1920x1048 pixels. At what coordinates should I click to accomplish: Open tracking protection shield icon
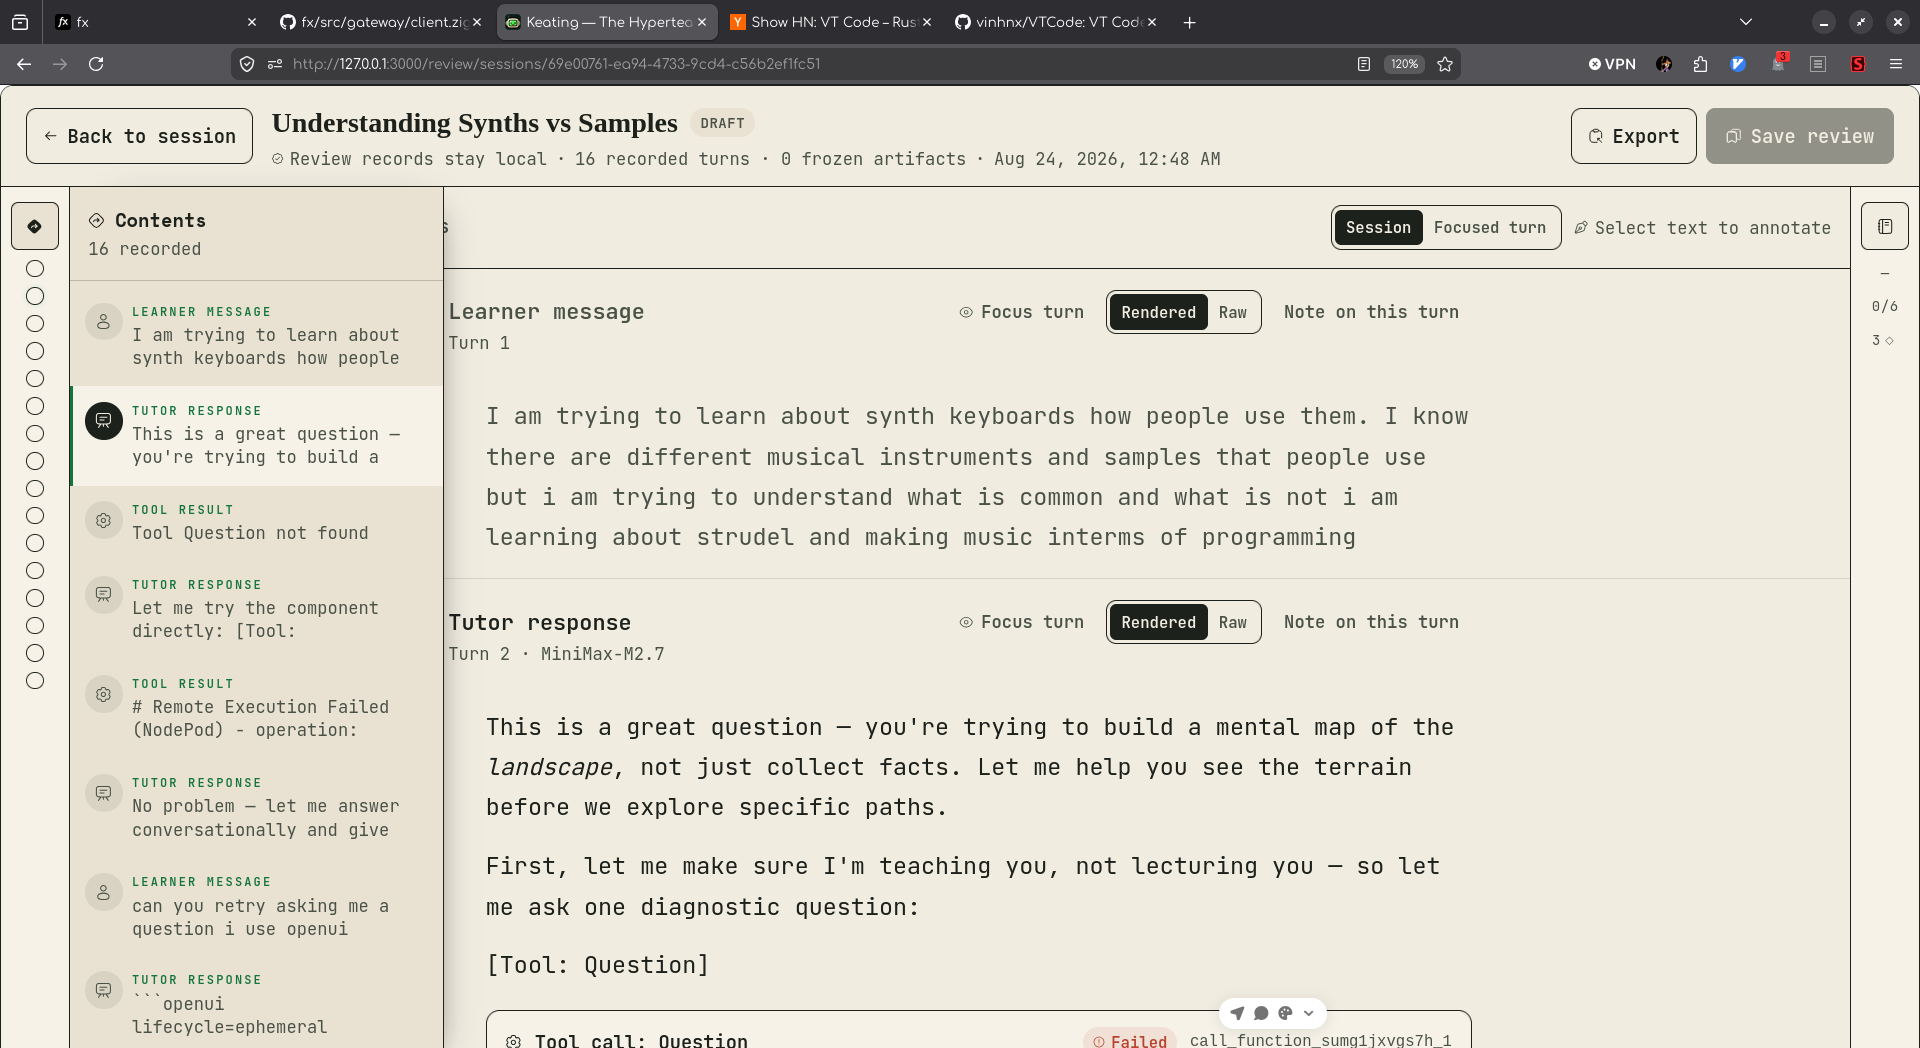[x=247, y=64]
